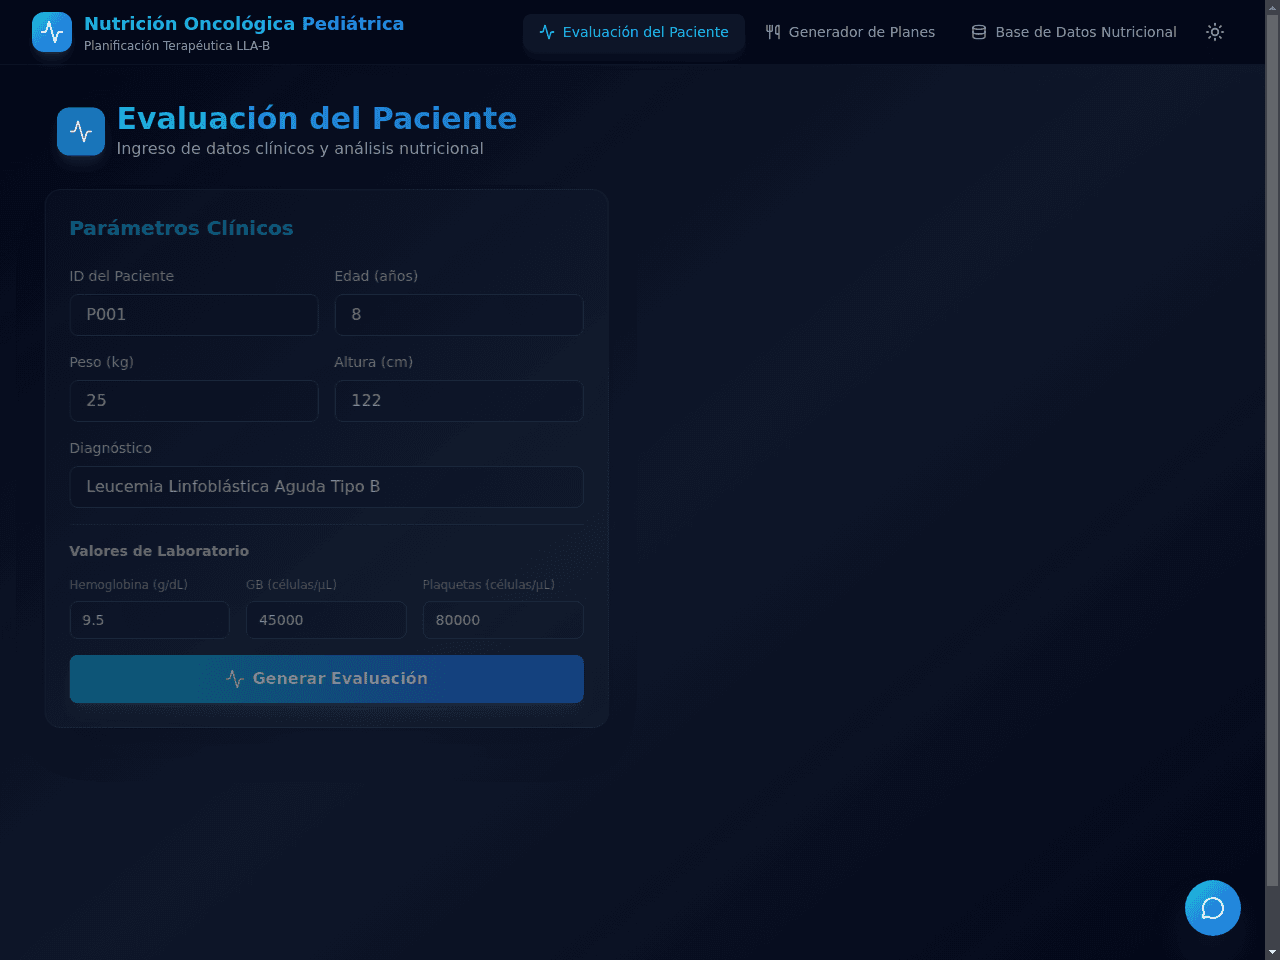Open the chat bubble floating button

coord(1213,908)
